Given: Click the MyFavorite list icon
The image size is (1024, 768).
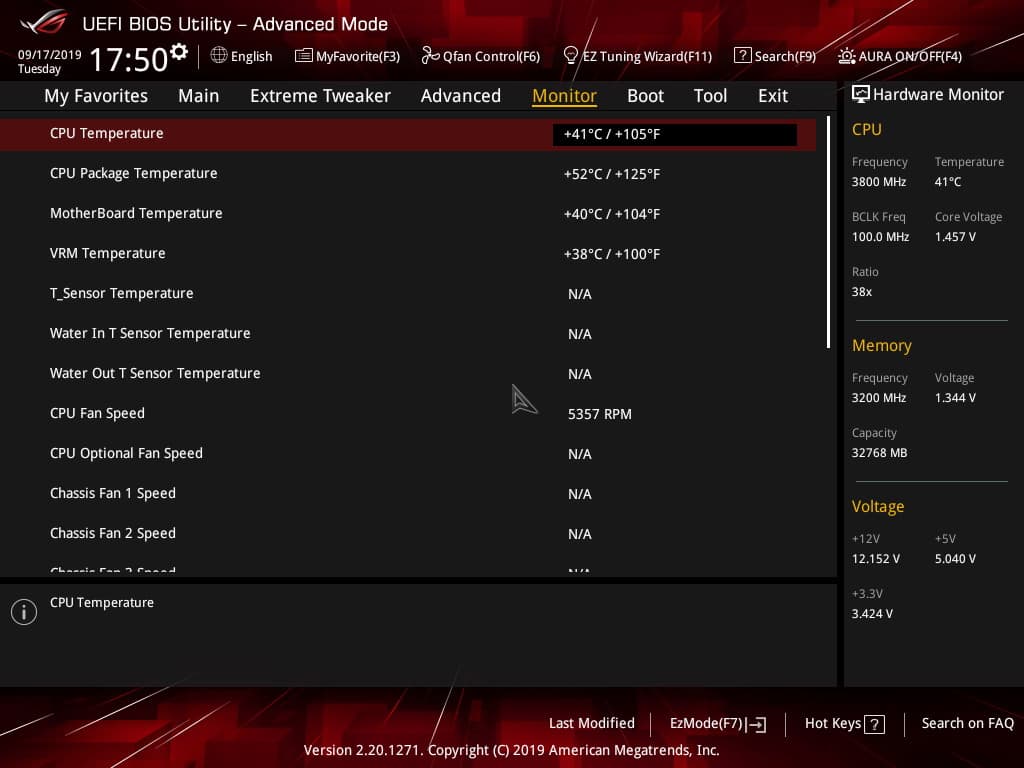Looking at the screenshot, I should 304,56.
